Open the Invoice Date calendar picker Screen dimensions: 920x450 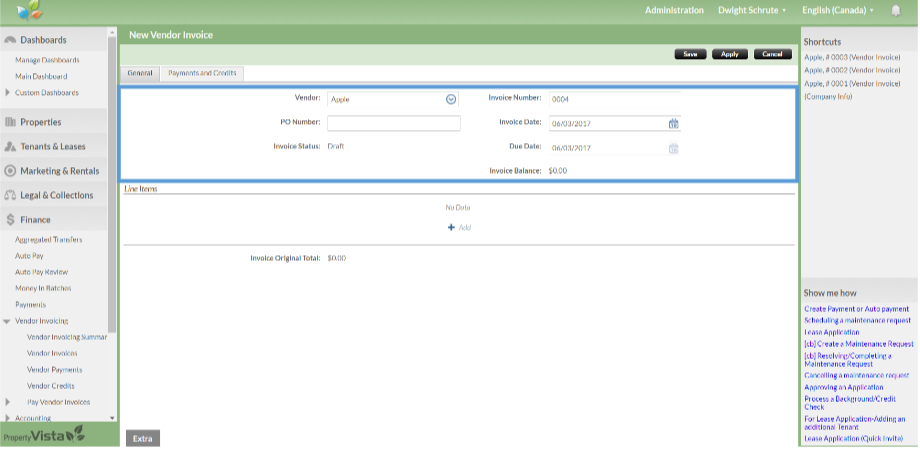coord(673,124)
